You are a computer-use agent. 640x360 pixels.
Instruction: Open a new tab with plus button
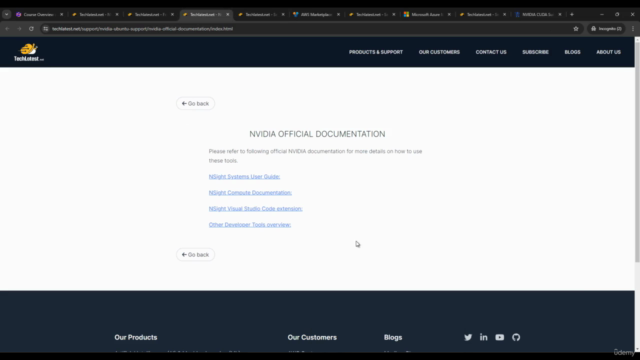point(572,14)
